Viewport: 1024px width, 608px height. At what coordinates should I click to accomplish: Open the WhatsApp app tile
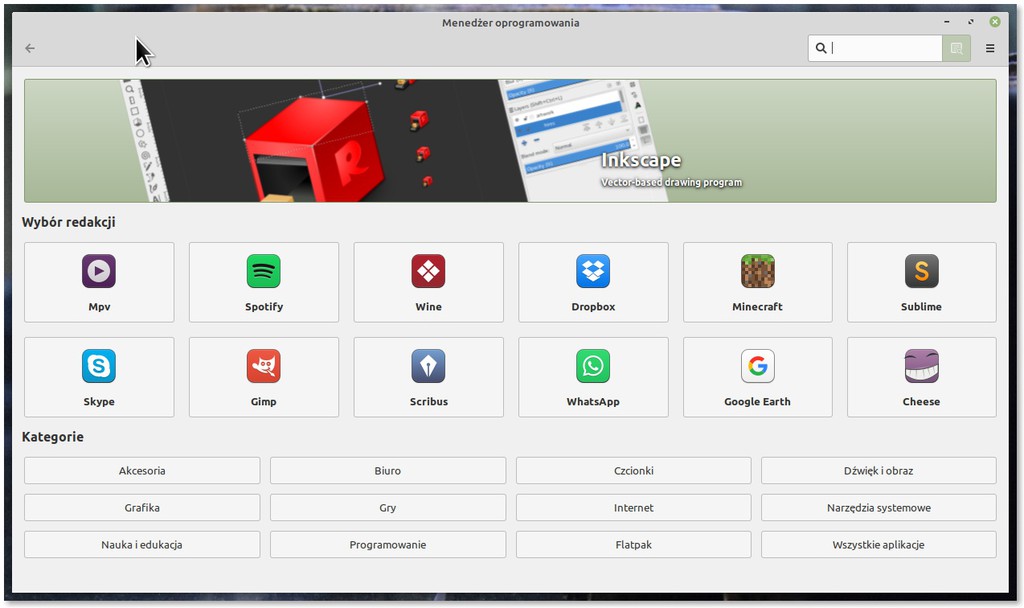click(593, 377)
